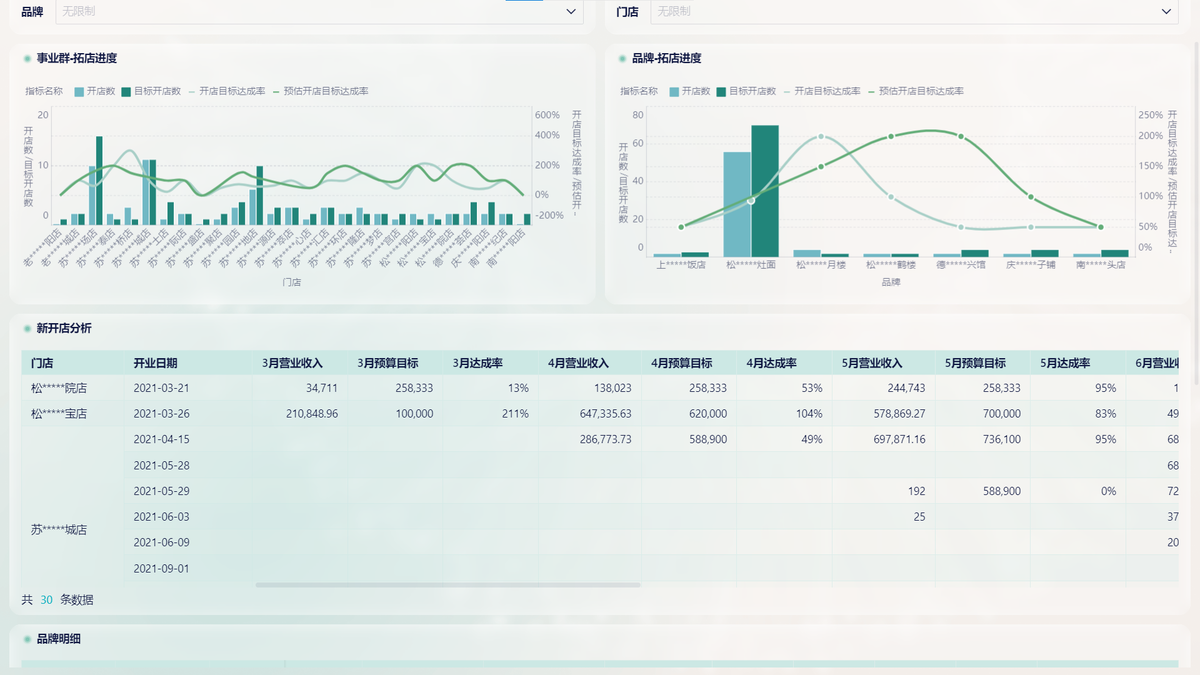Toggle 目标开店数 legend in 品牌-拓店进度 chart
The width and height of the screenshot is (1200, 675).
[752, 91]
